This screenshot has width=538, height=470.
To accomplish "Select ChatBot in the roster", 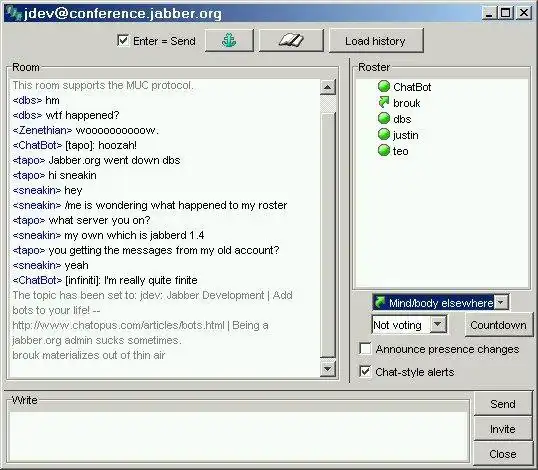I will pos(412,87).
